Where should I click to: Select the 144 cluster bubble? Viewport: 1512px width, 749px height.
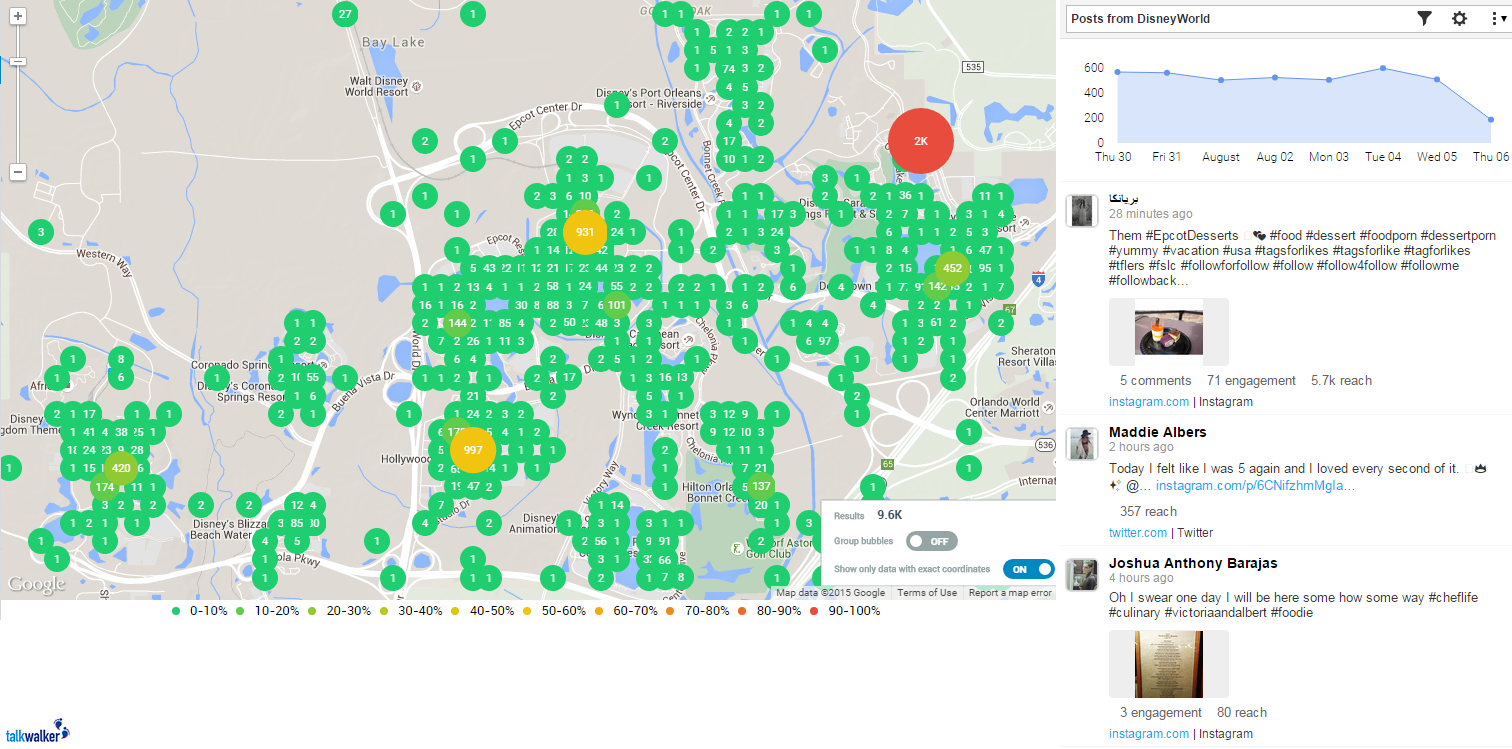457,323
